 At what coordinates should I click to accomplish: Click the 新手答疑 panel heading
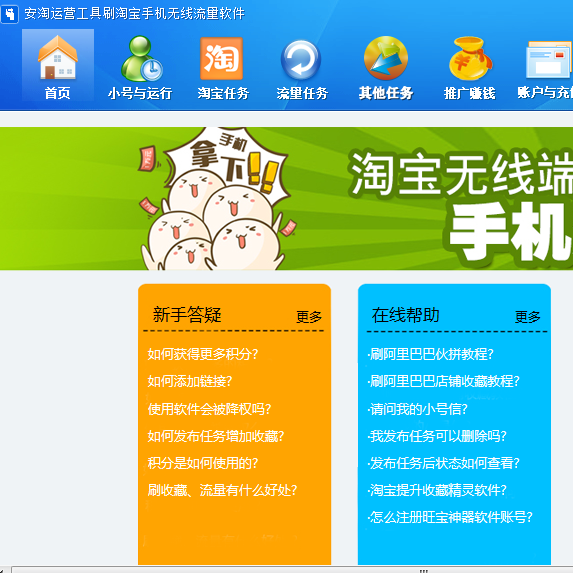(x=187, y=315)
